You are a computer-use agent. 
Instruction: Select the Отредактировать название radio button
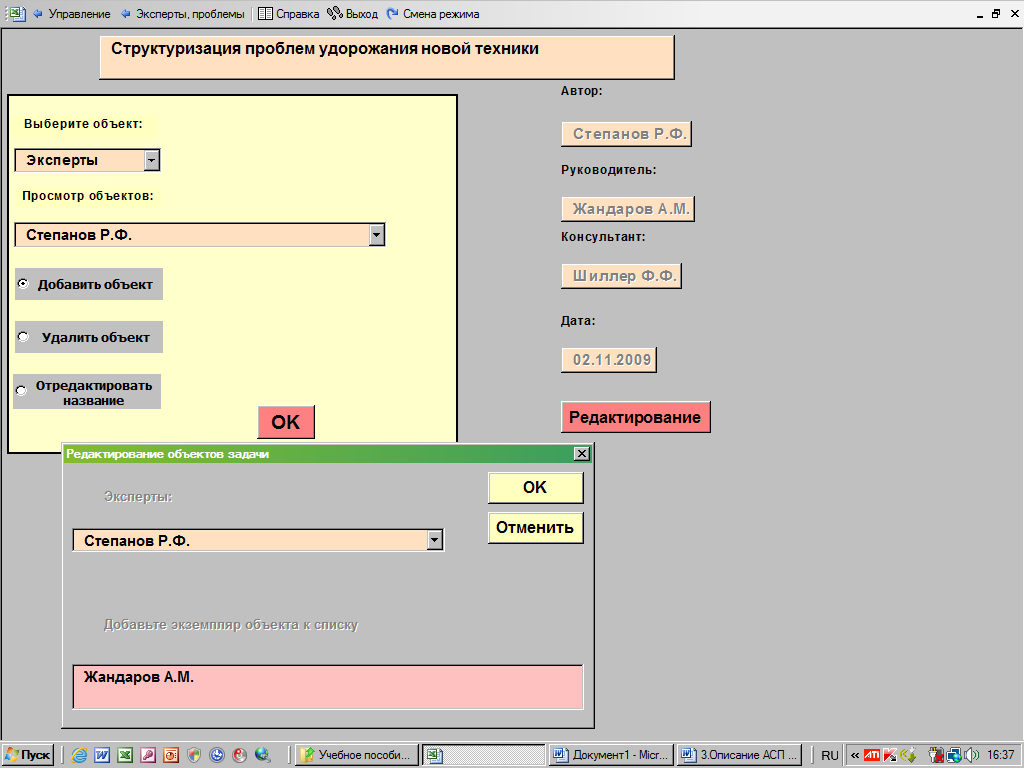point(22,391)
